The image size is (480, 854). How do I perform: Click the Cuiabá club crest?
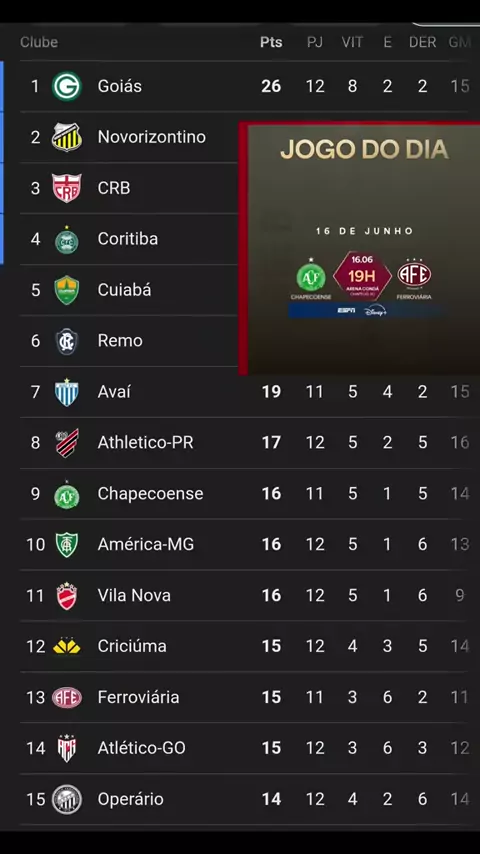coord(66,290)
